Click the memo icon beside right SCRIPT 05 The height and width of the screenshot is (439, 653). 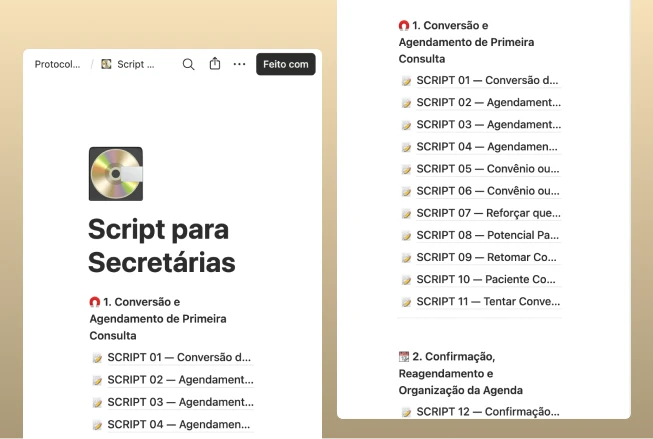(x=406, y=170)
